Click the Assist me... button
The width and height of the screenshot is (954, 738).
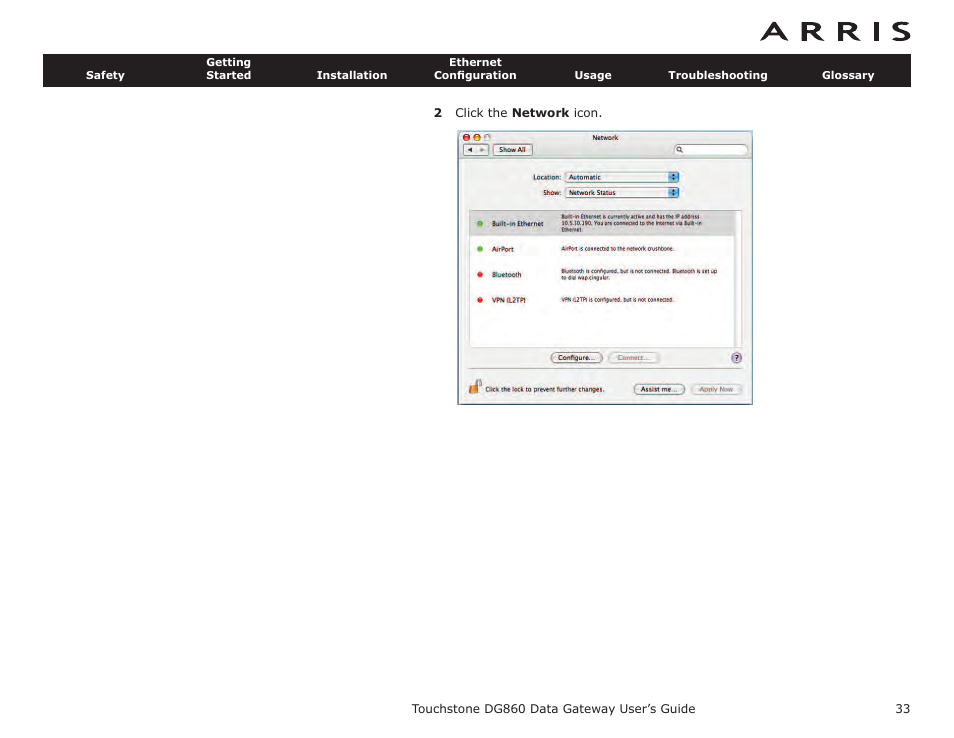[659, 389]
